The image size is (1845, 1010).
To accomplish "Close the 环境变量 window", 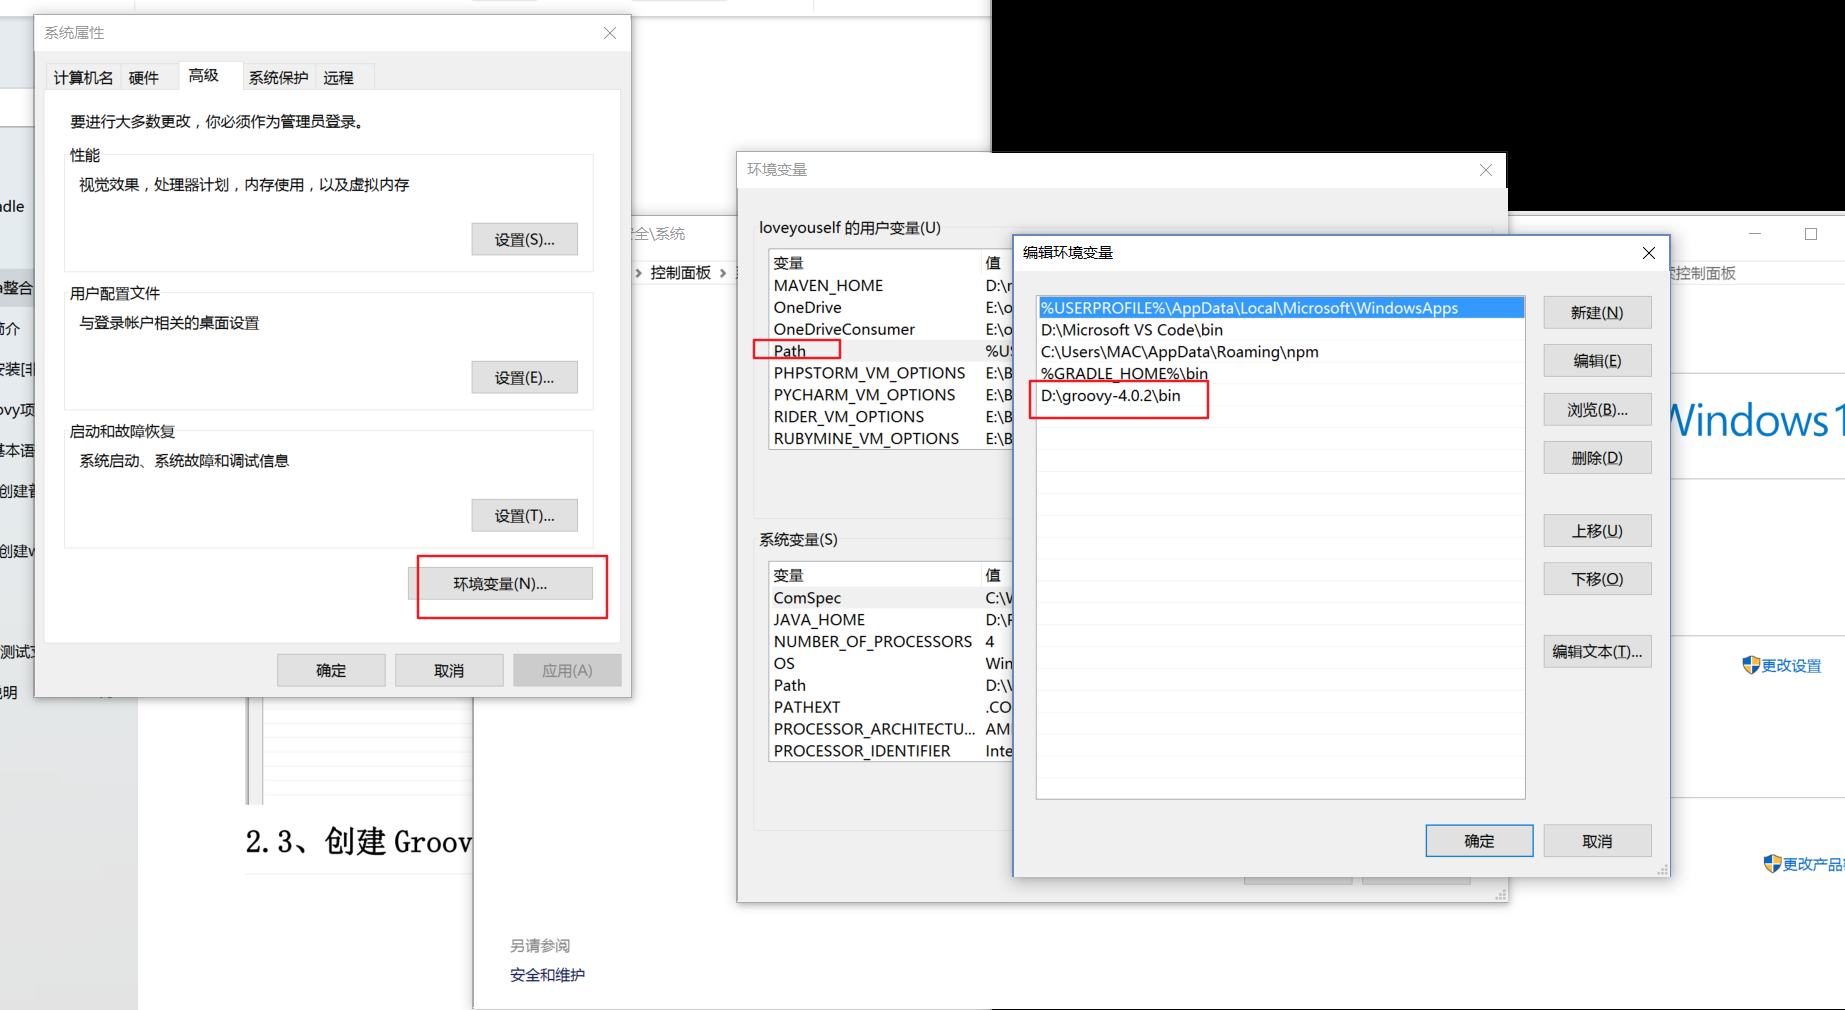I will pyautogui.click(x=1486, y=170).
